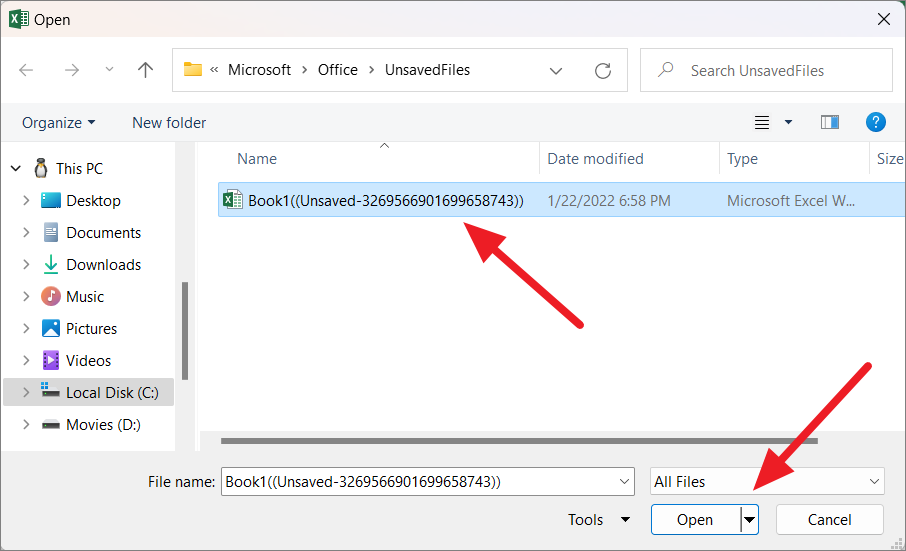Click the Cancel button
Screen dimensions: 906x551
pos(829,520)
